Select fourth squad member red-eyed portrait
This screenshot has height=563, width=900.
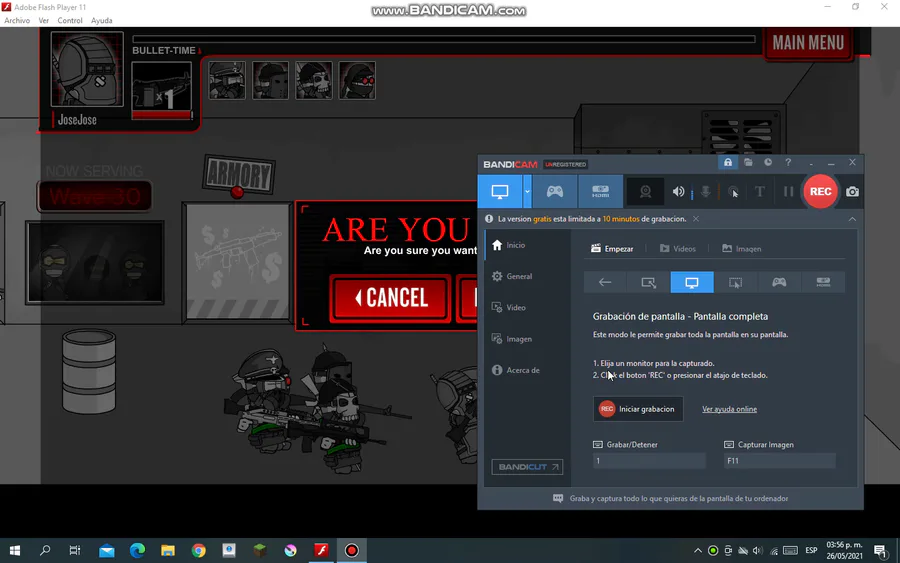click(x=357, y=80)
